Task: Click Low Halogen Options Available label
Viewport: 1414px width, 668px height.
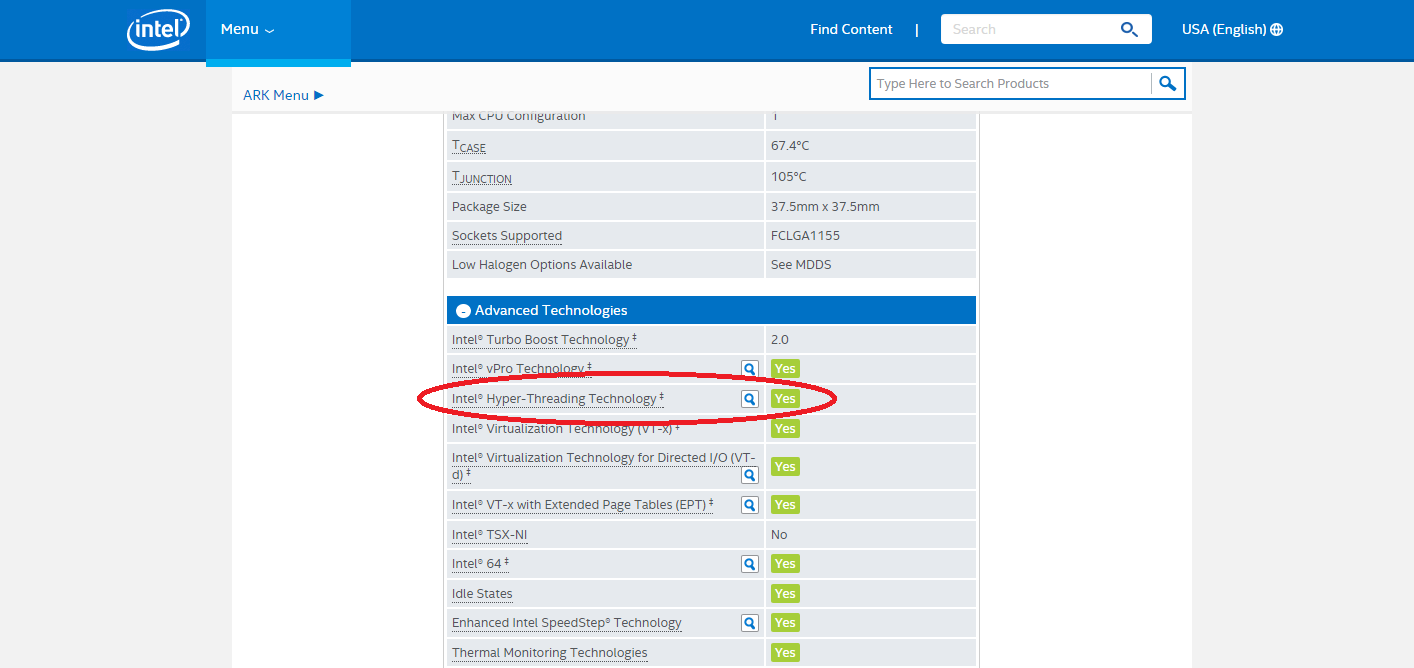Action: (542, 265)
